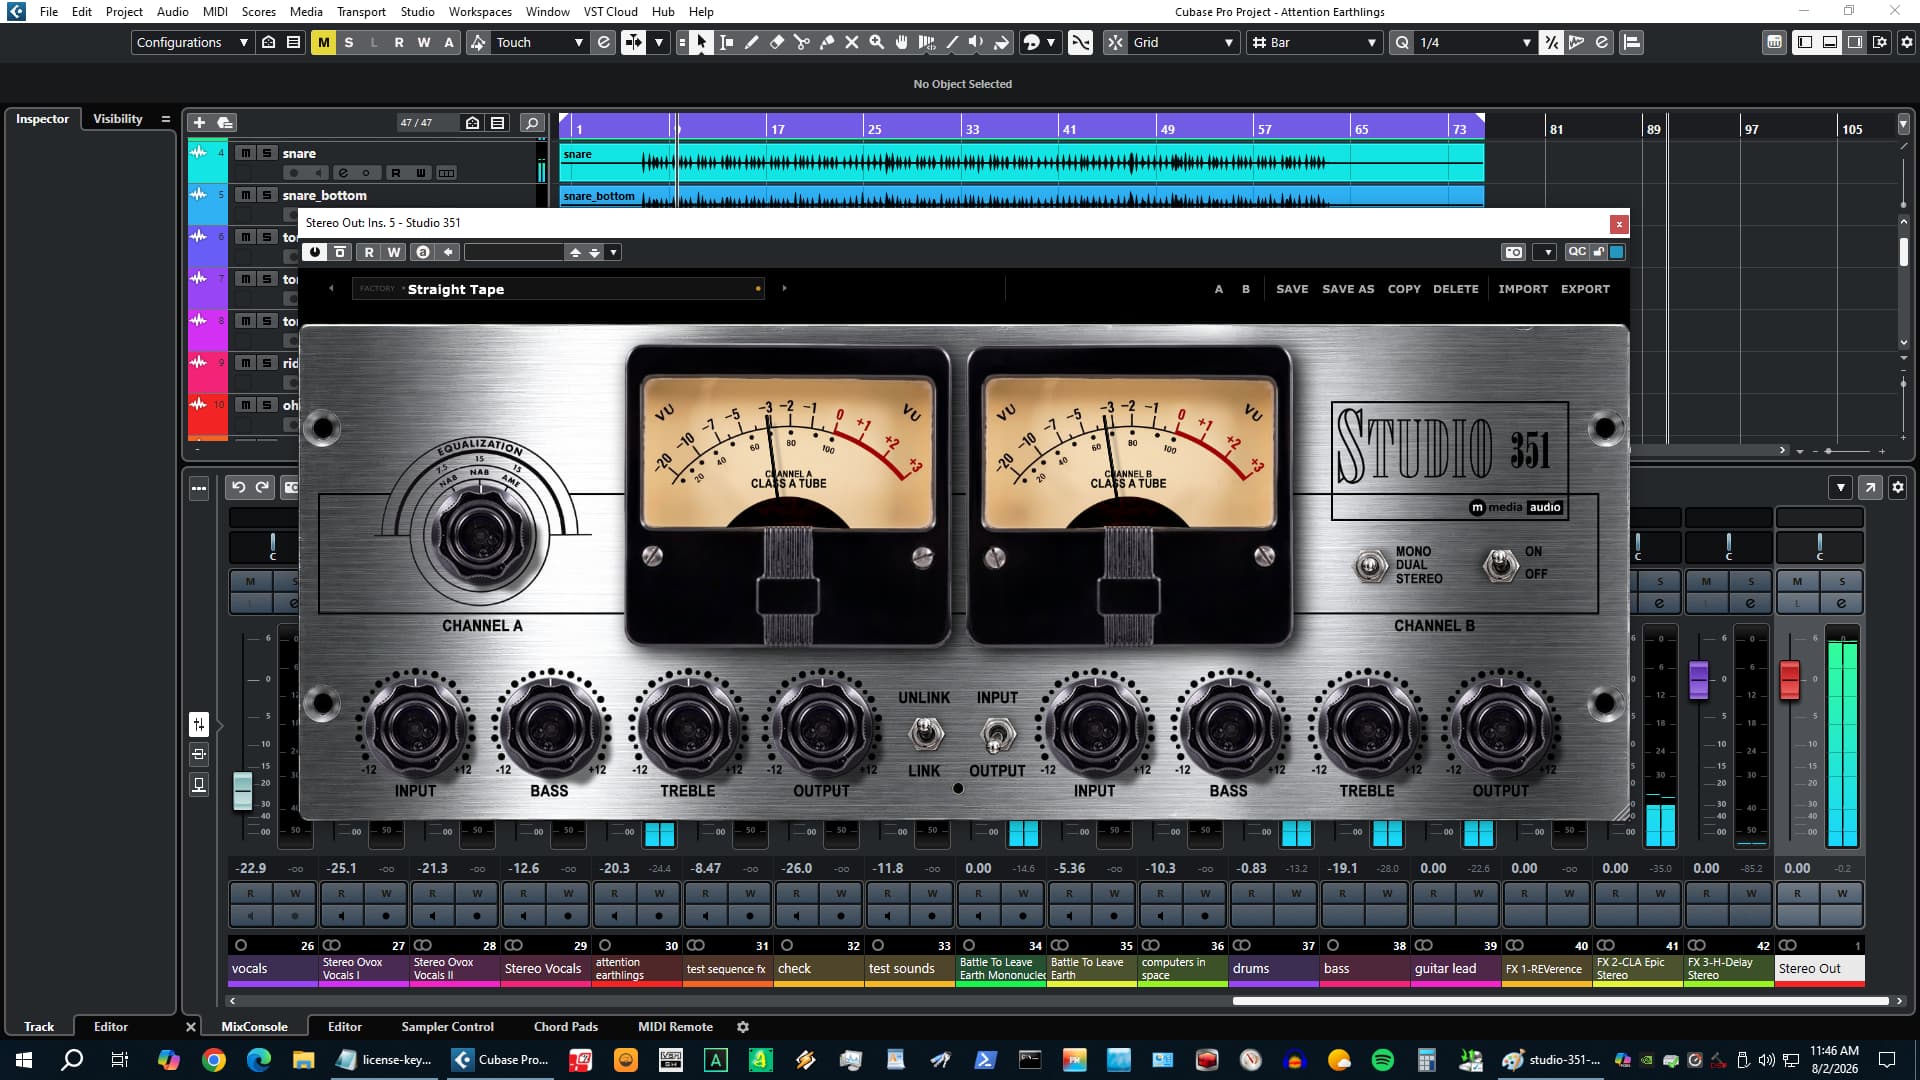Select the Object Selection arrow tool
The image size is (1920, 1080).
(701, 42)
